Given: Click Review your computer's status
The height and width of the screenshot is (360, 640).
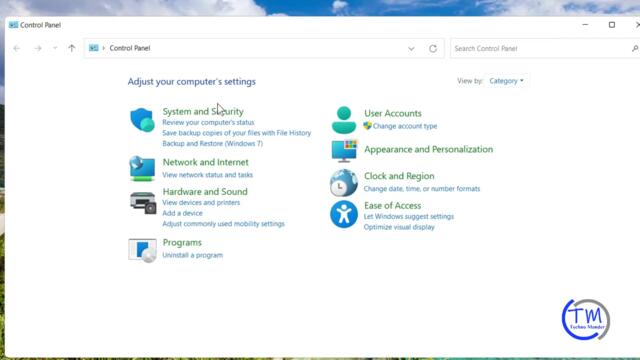Looking at the screenshot, I should coord(208,122).
